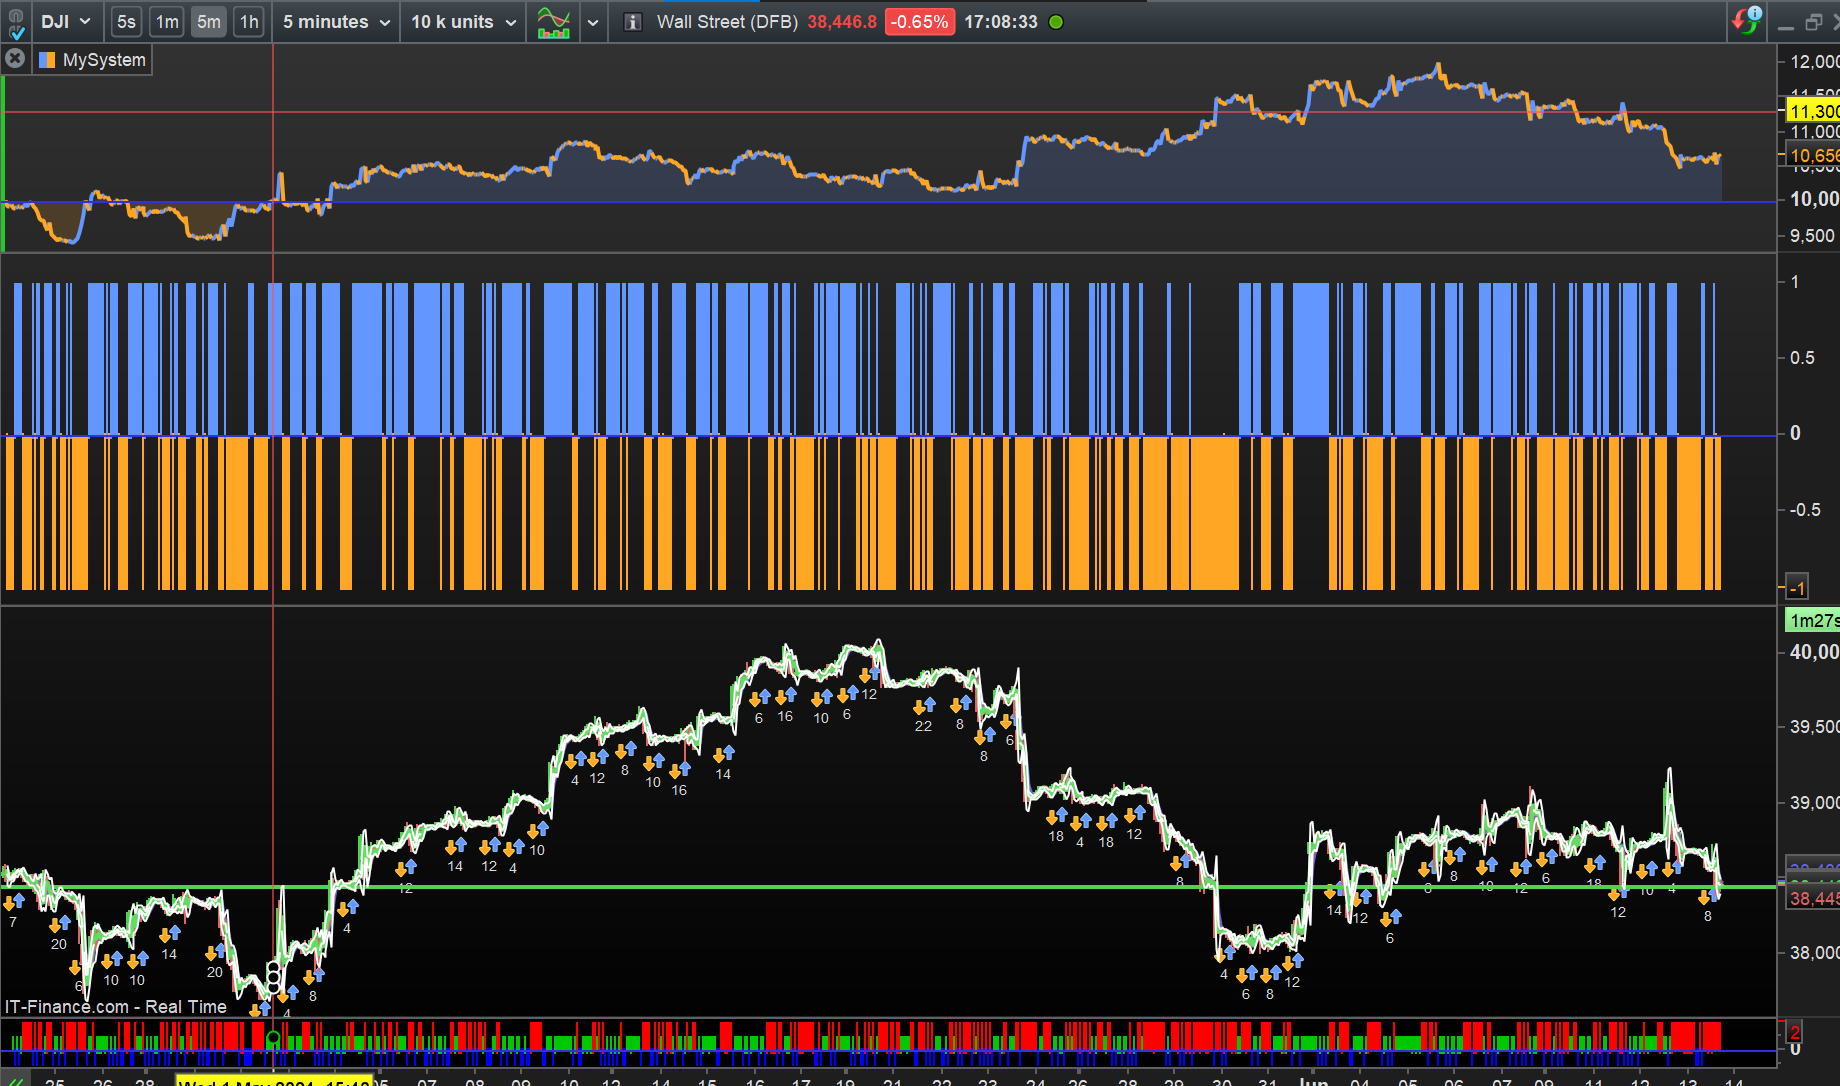Click the MySystem panel label
The image size is (1840, 1086).
(104, 60)
